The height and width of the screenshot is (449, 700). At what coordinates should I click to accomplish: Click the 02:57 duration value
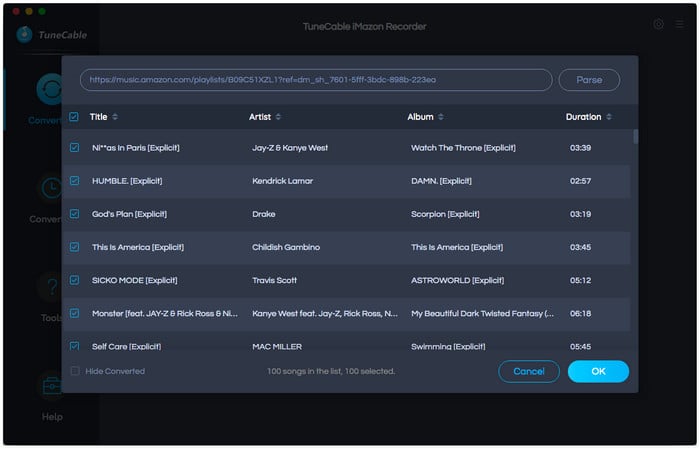580,181
